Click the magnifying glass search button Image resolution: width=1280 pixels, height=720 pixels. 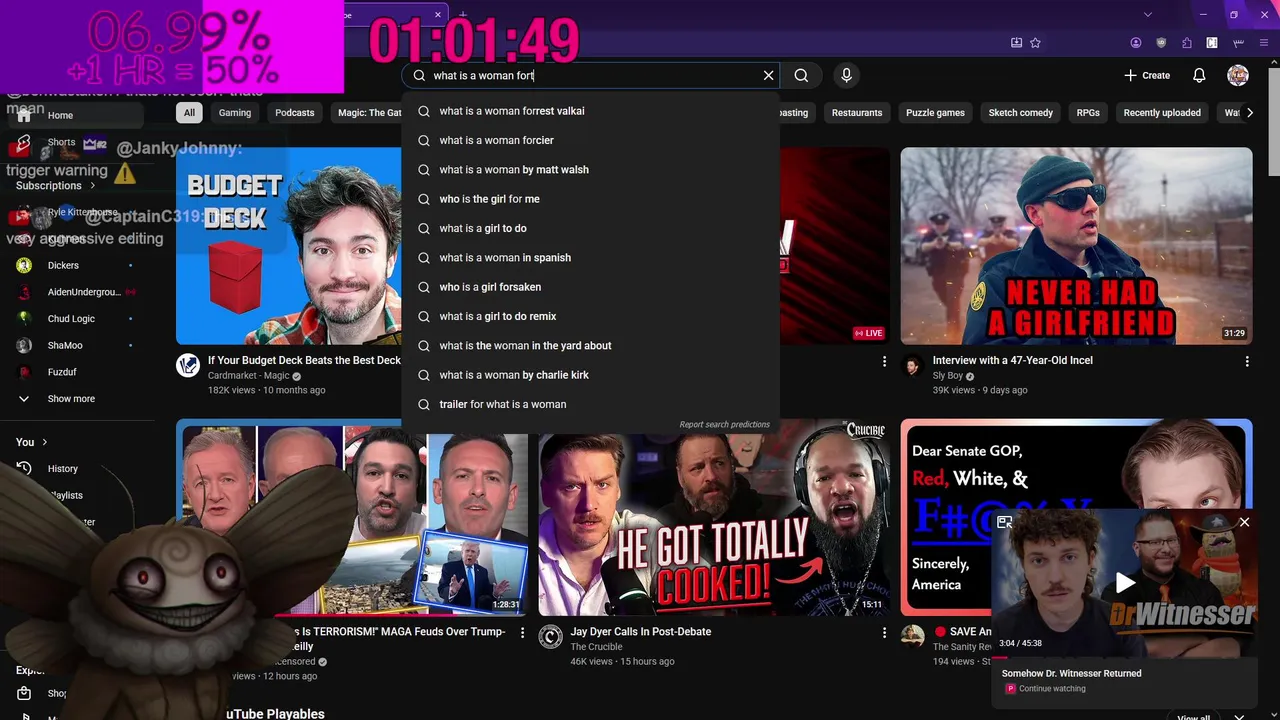click(801, 75)
